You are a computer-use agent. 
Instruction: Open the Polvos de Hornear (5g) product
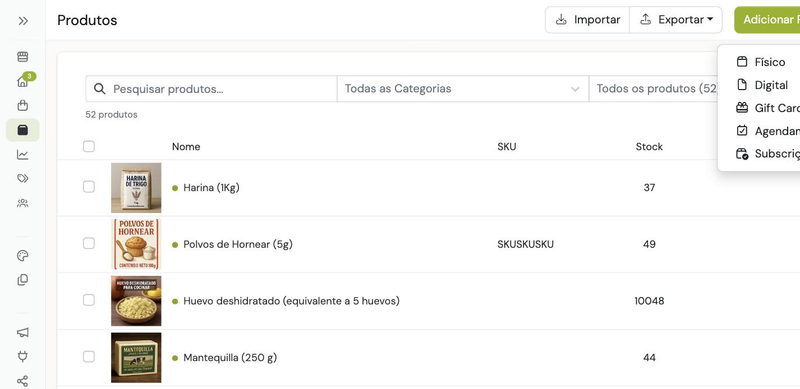click(238, 245)
